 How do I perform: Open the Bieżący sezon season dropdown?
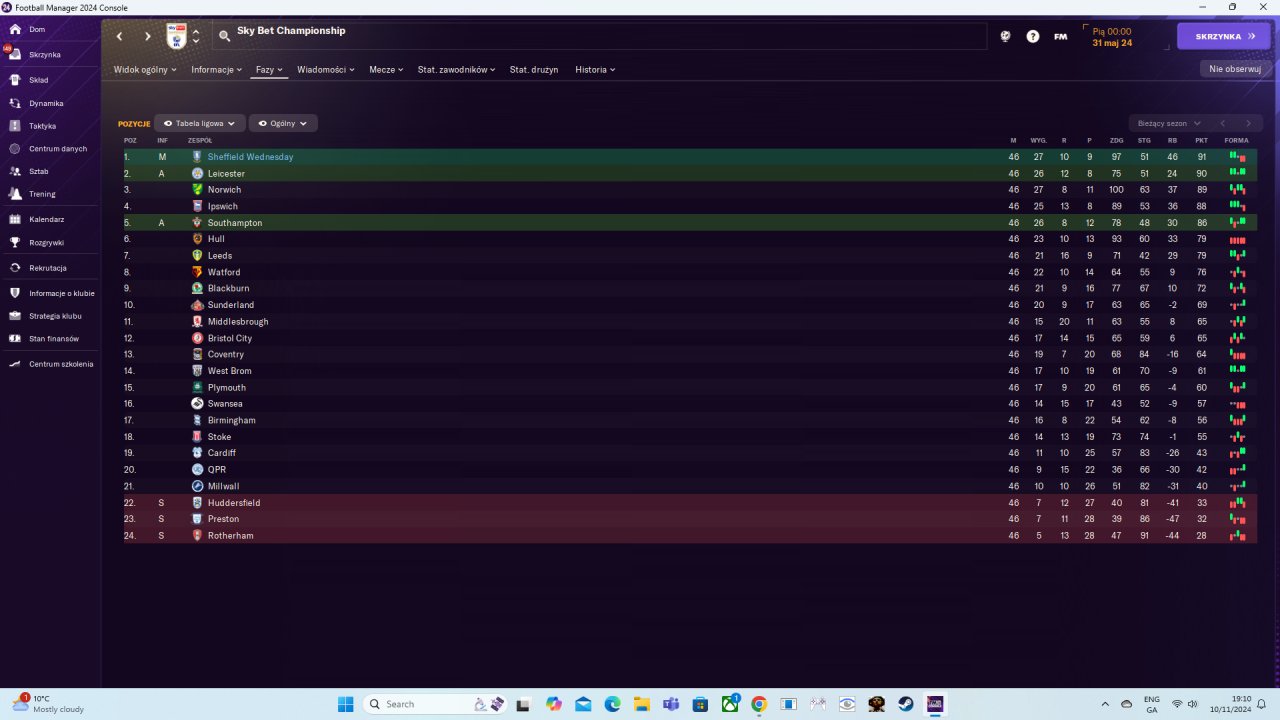(1168, 123)
